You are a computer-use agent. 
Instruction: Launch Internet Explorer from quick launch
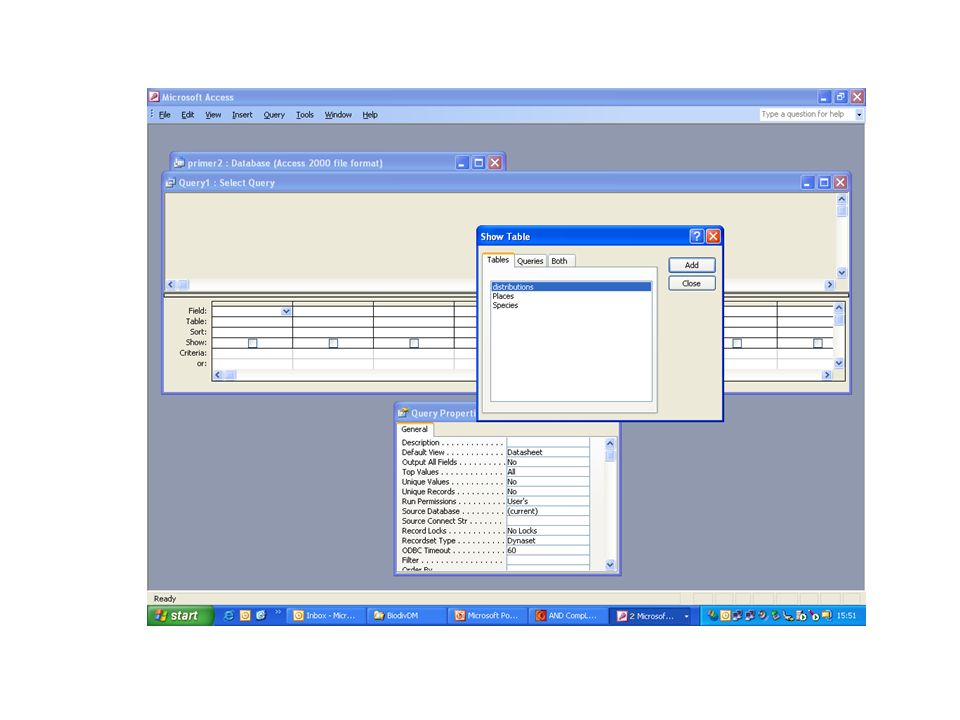[x=228, y=615]
